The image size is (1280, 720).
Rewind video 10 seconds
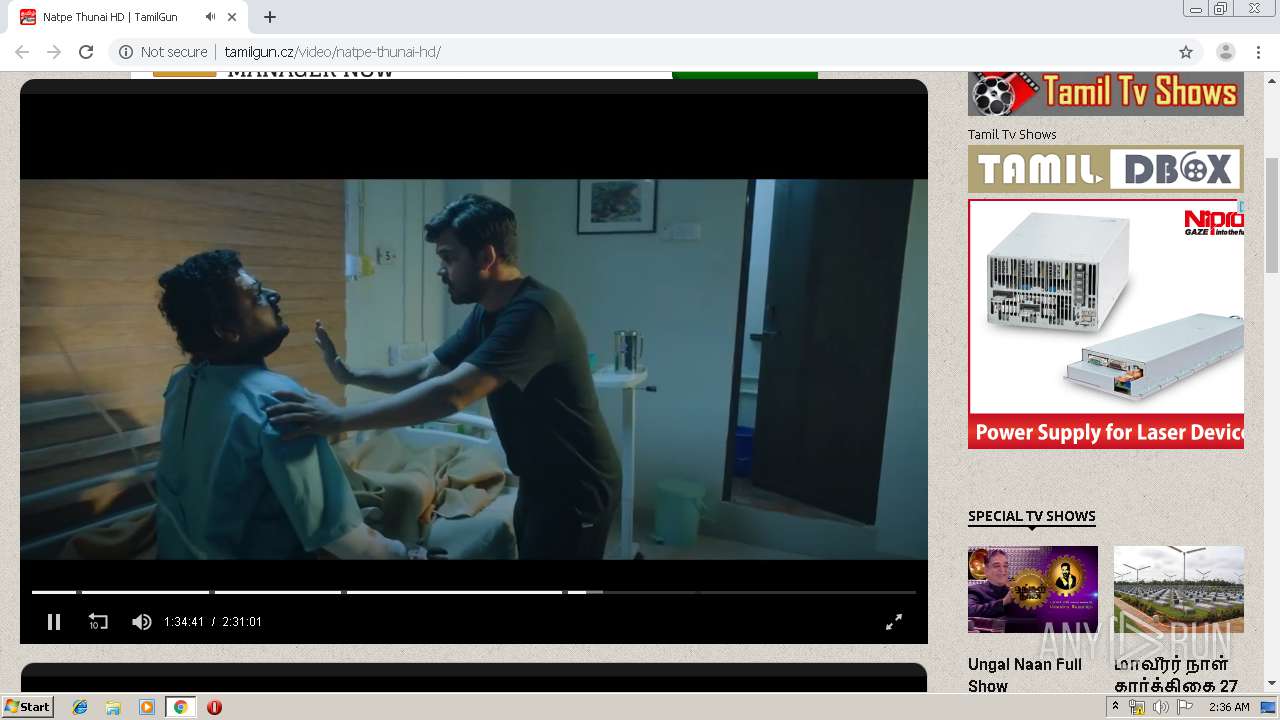pos(97,622)
